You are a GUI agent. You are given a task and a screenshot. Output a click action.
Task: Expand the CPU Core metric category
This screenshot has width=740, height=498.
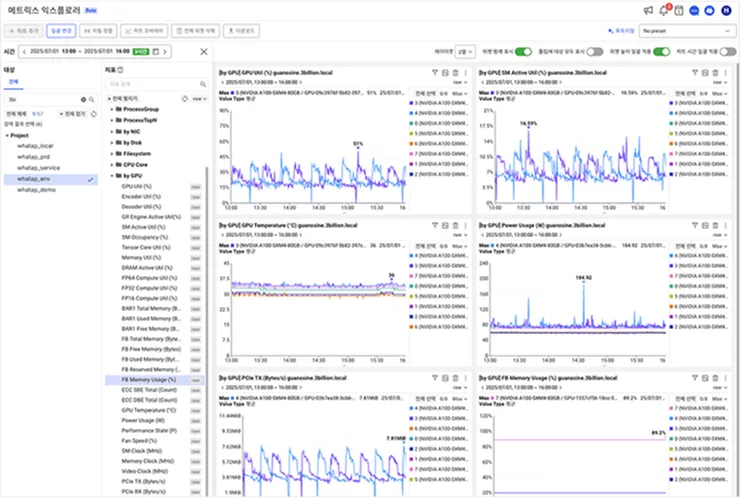[x=112, y=165]
